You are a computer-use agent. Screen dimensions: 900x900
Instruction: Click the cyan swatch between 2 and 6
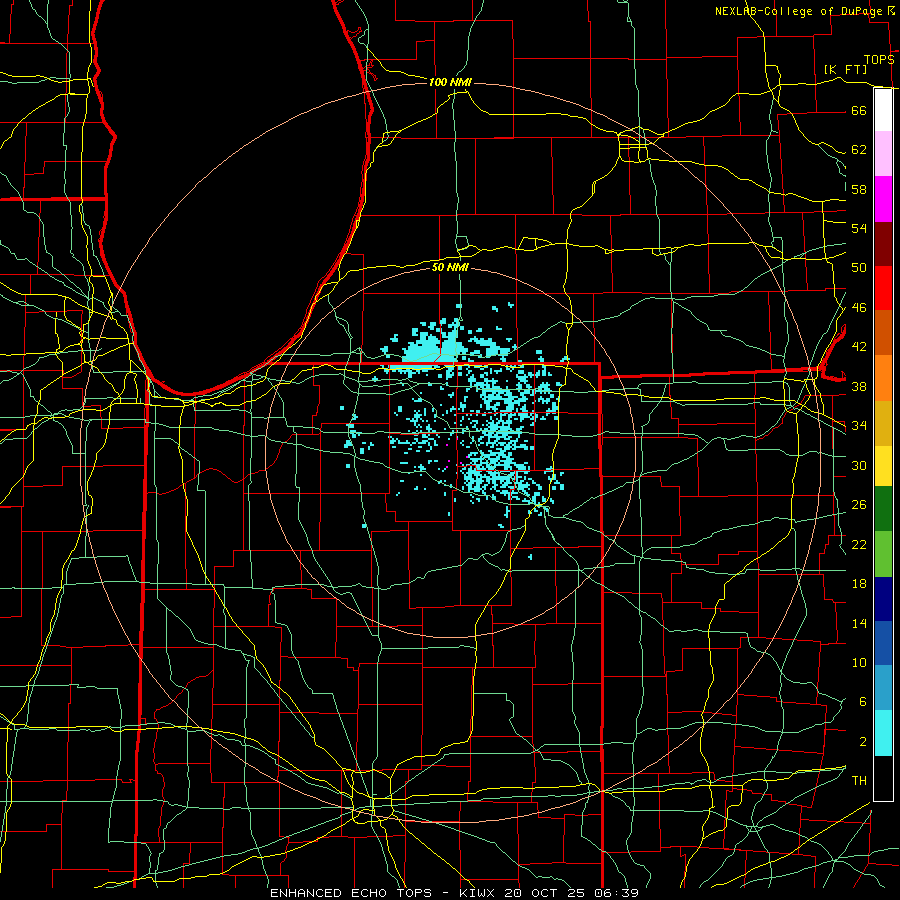click(883, 733)
